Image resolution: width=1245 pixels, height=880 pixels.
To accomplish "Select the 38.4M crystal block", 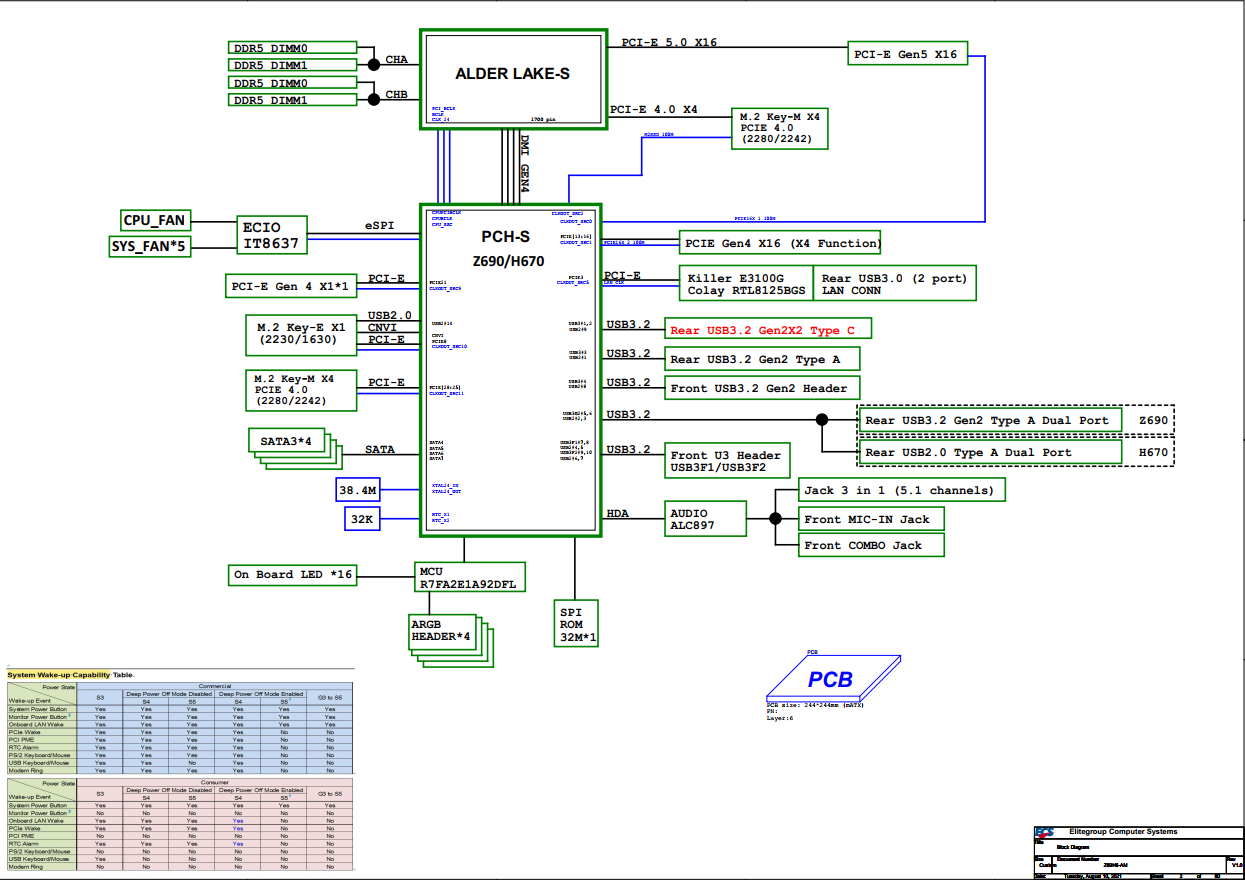I will pos(357,490).
